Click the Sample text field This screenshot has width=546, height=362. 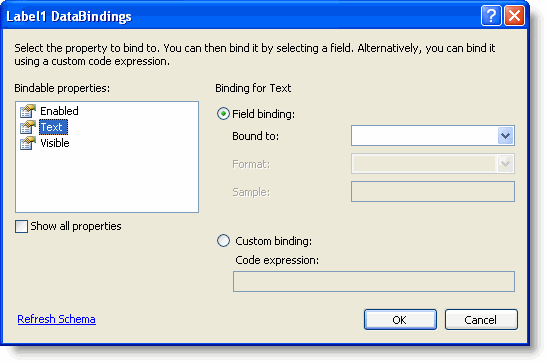pos(433,191)
